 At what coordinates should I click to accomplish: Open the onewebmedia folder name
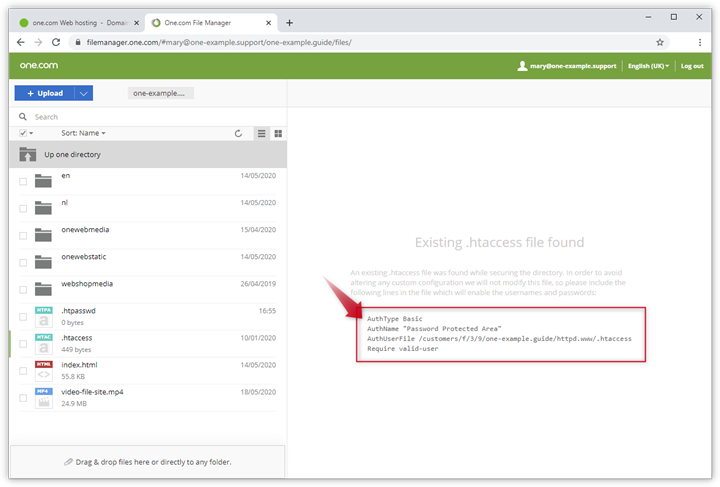[85, 230]
